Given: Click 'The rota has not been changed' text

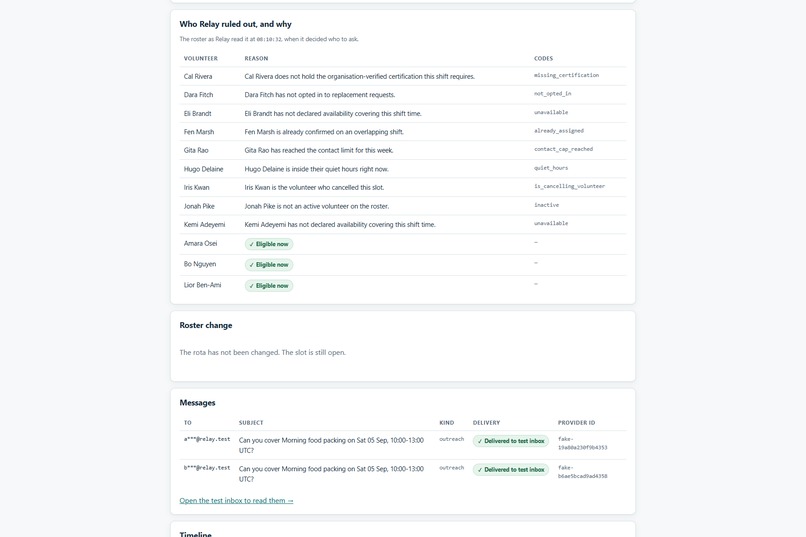Looking at the screenshot, I should (x=263, y=353).
